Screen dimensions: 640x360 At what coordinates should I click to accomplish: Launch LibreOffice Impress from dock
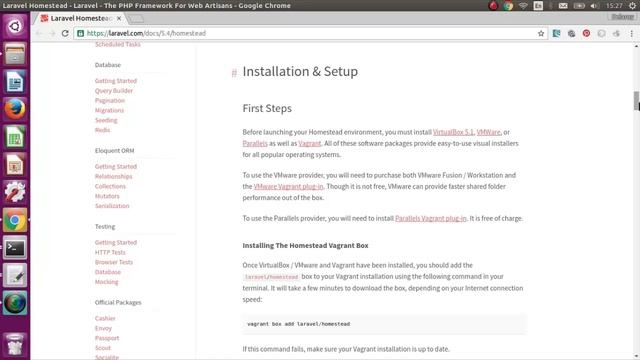tap(15, 165)
